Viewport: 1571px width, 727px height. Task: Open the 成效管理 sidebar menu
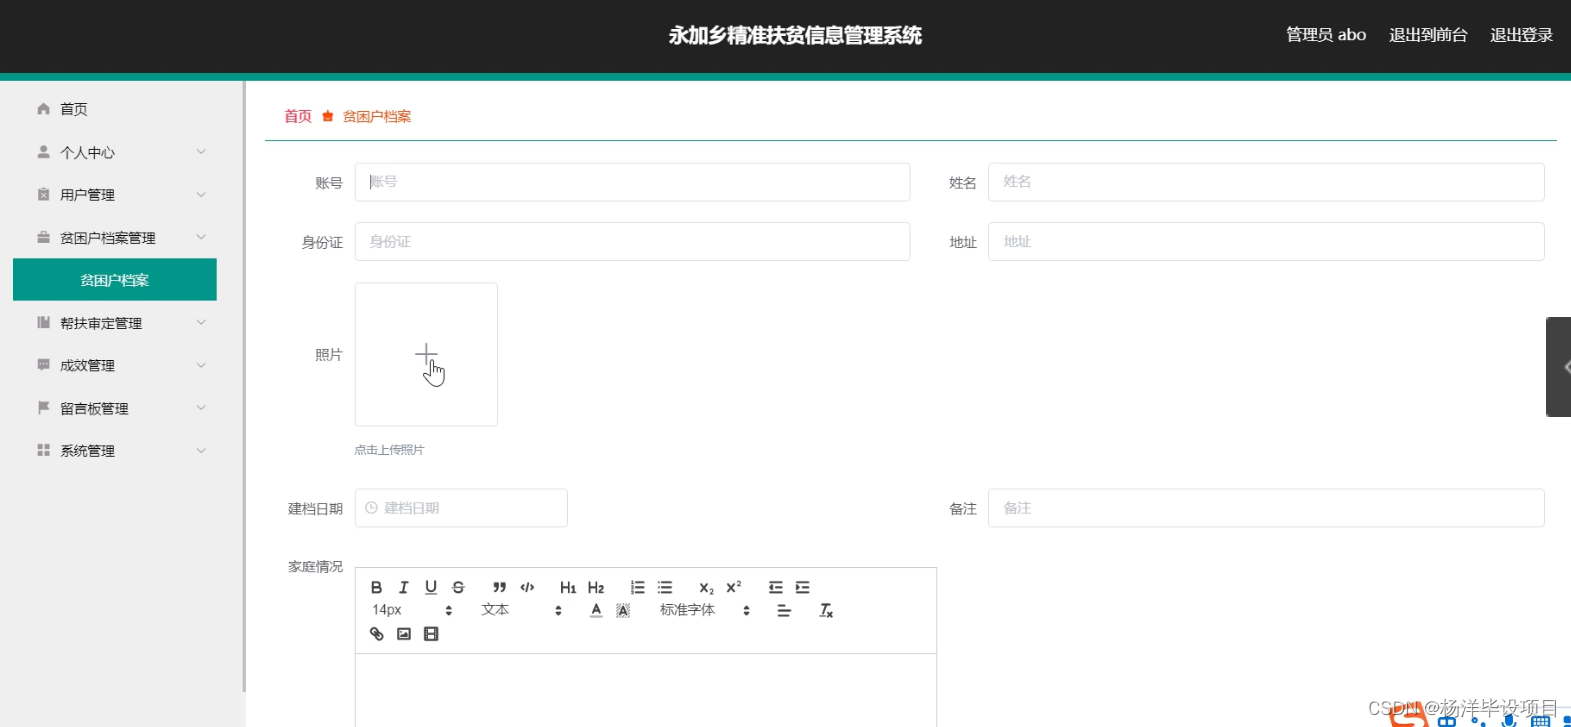coord(115,365)
